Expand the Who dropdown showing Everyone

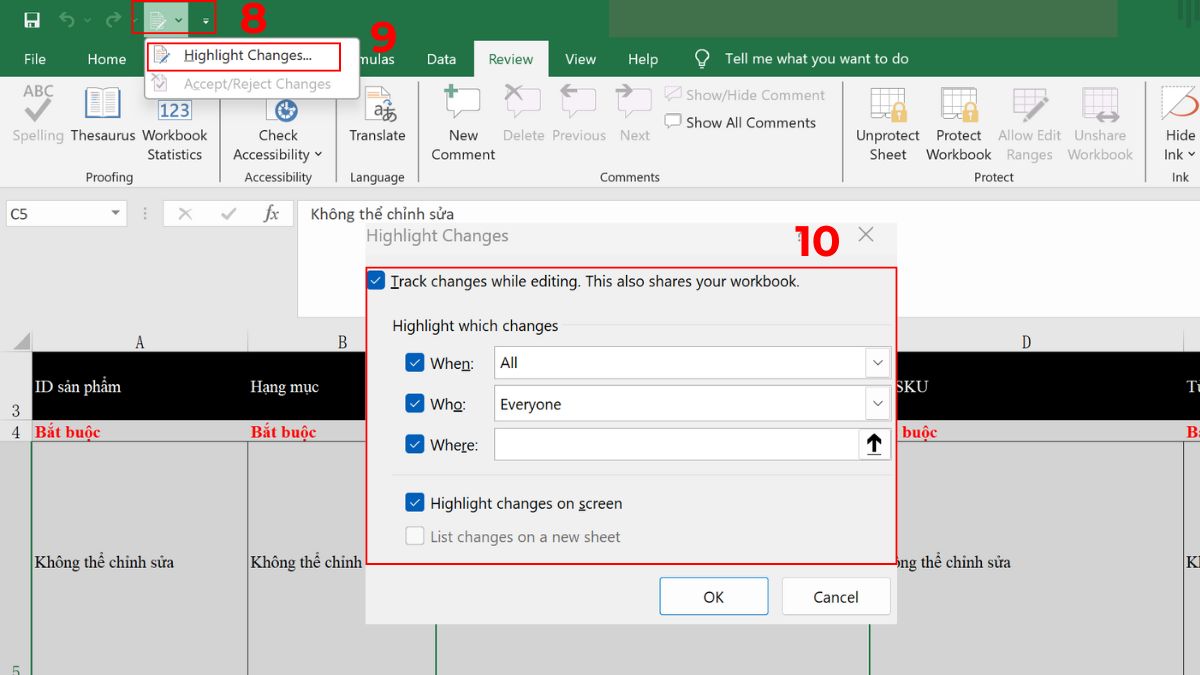pyautogui.click(x=877, y=403)
